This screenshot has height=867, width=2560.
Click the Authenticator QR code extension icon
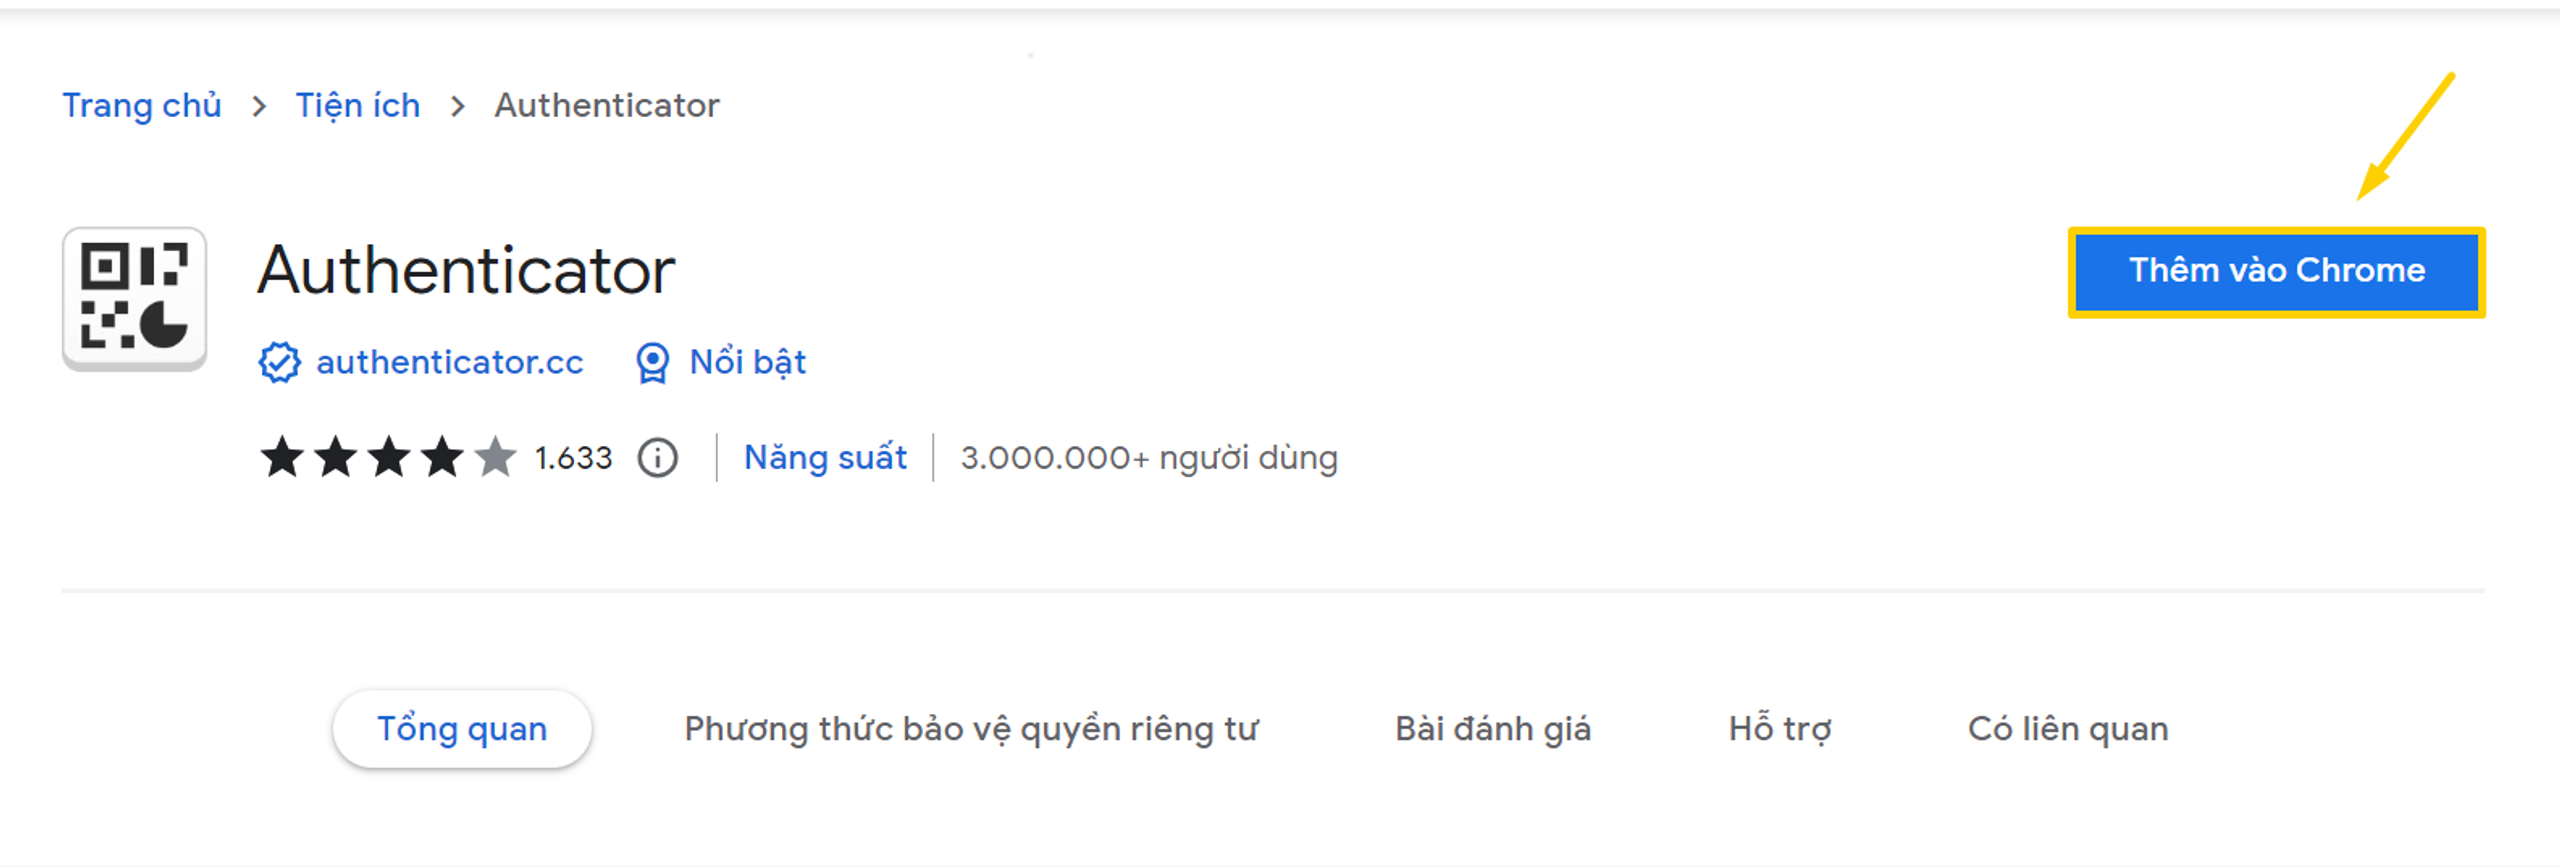tap(134, 298)
